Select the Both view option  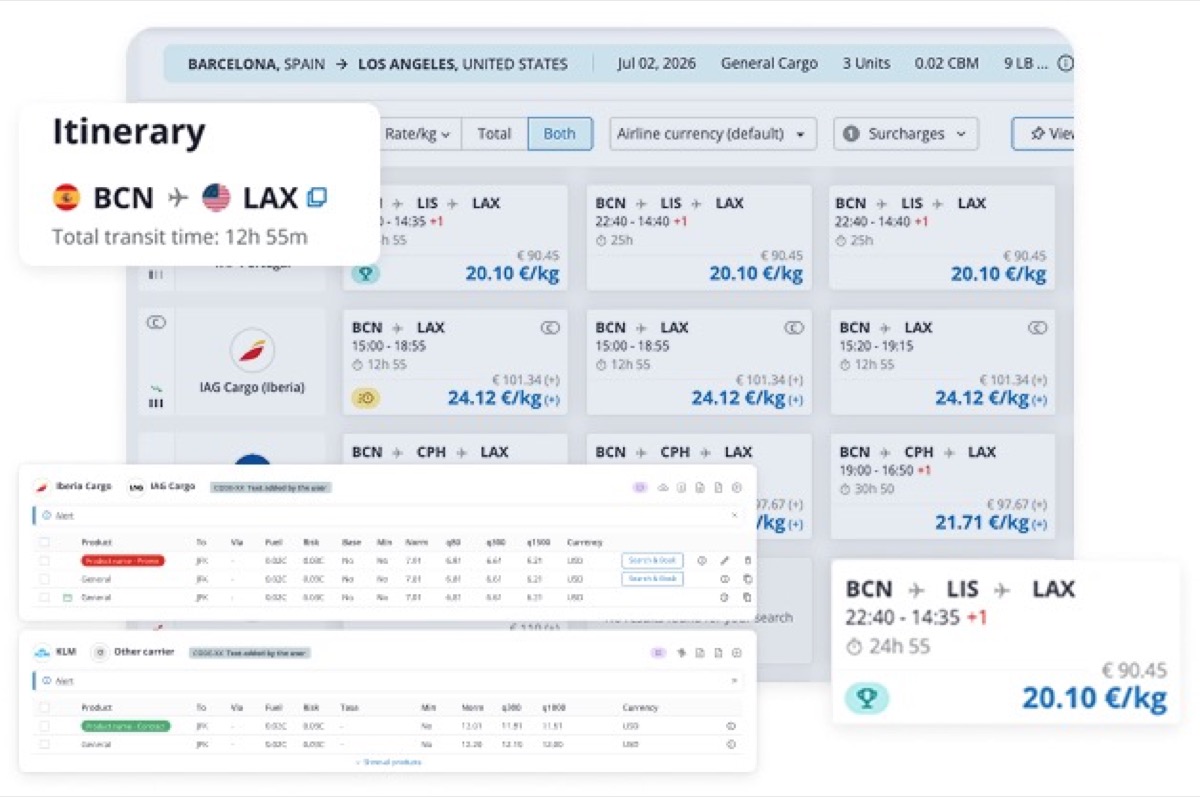coord(560,134)
